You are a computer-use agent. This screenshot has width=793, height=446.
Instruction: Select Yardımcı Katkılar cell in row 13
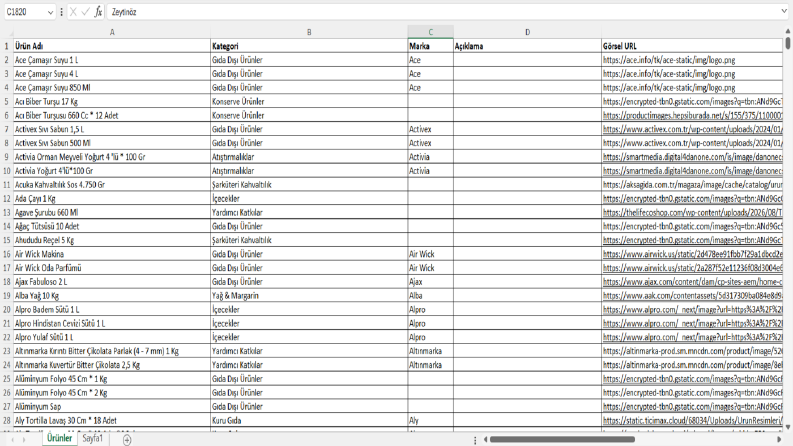pos(309,212)
